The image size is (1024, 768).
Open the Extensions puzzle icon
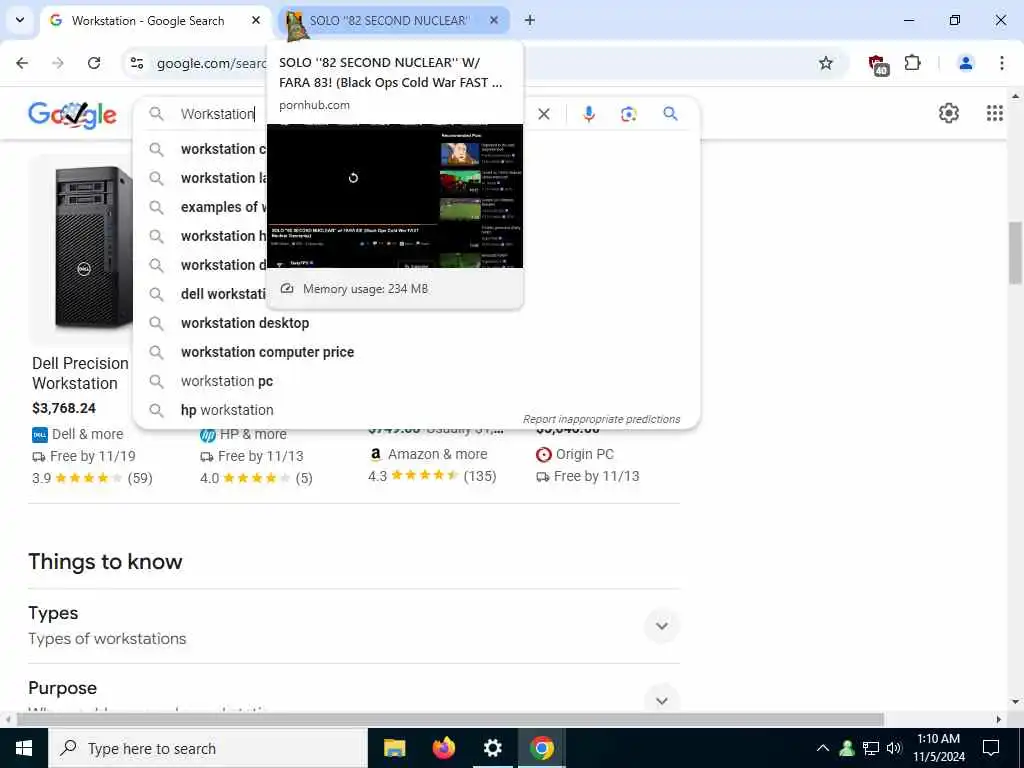point(912,63)
